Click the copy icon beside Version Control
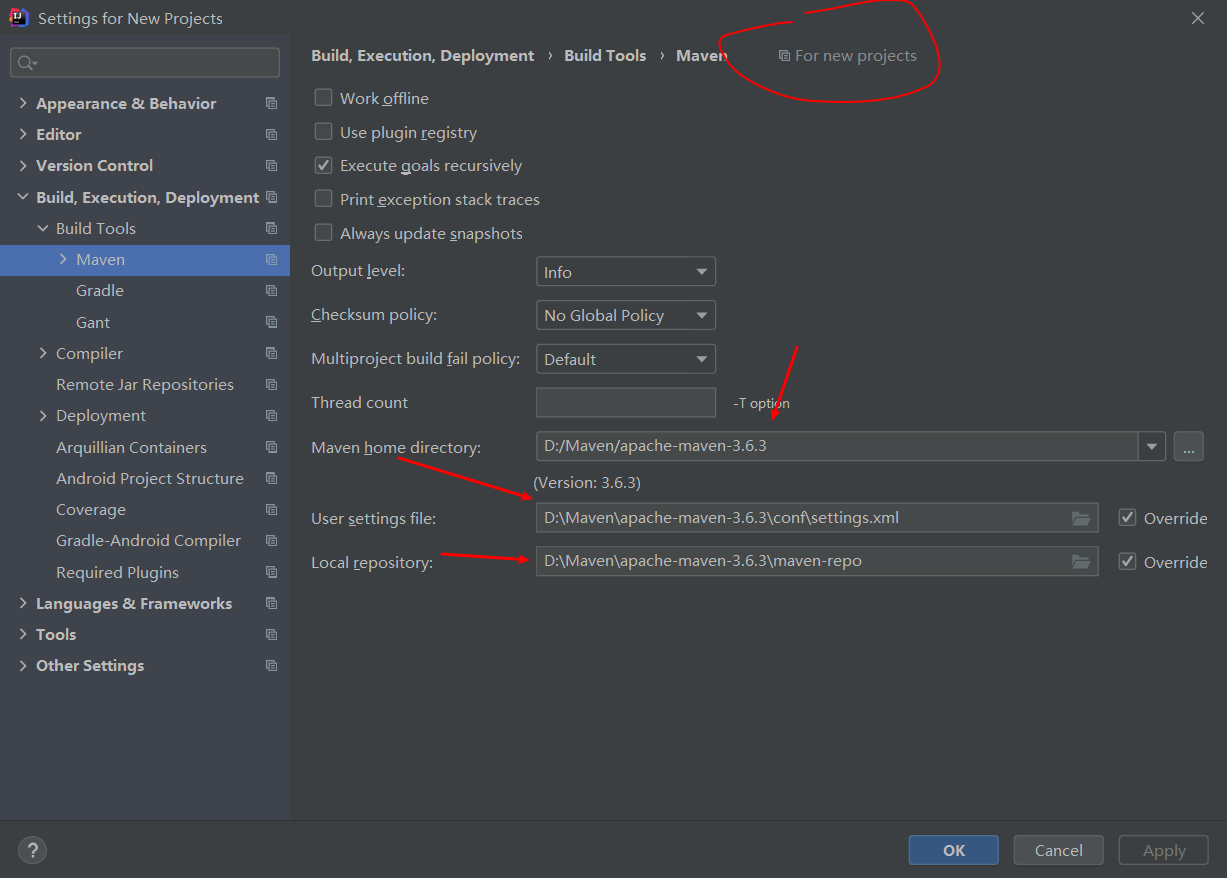The width and height of the screenshot is (1227, 878). (271, 165)
